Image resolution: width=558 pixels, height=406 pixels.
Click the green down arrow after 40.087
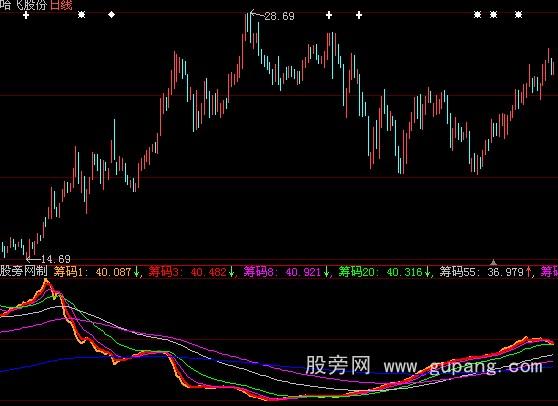pos(136,272)
